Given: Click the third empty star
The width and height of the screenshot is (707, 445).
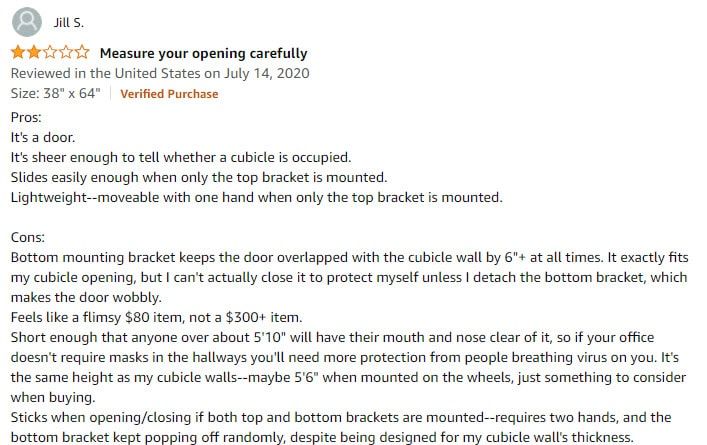Looking at the screenshot, I should pos(50,52).
